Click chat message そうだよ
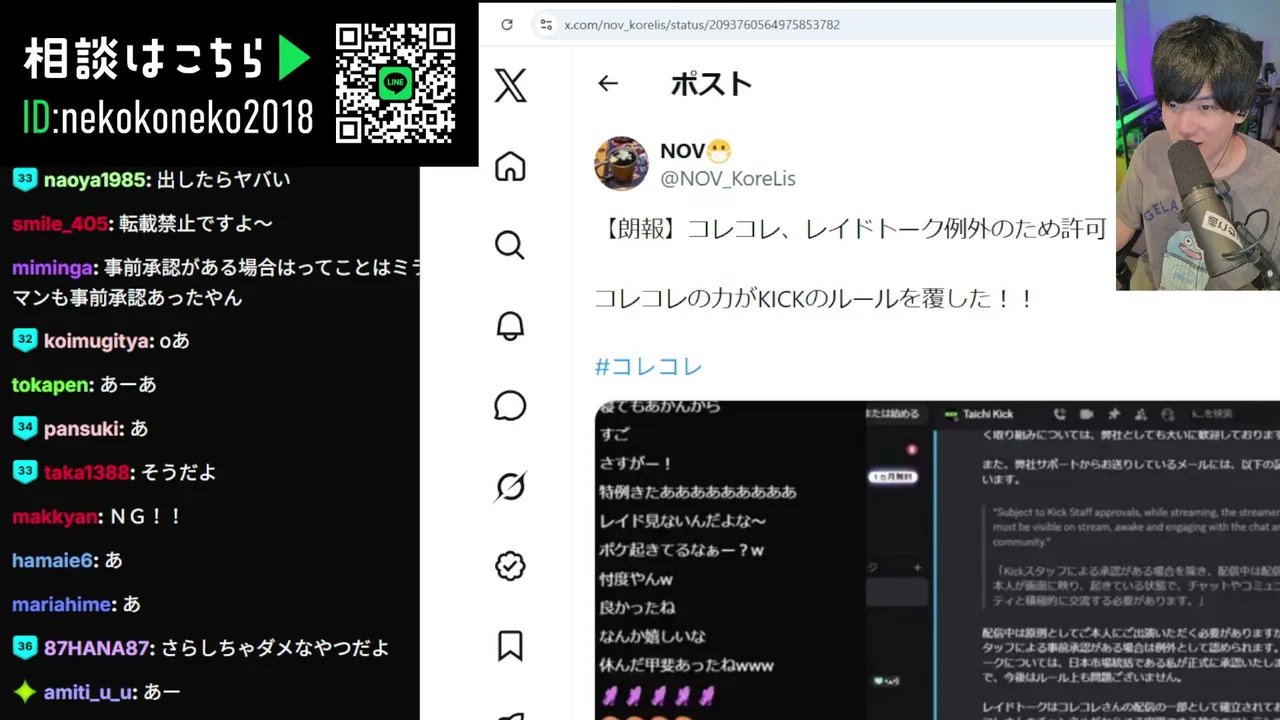This screenshot has width=1280, height=720. [x=178, y=472]
